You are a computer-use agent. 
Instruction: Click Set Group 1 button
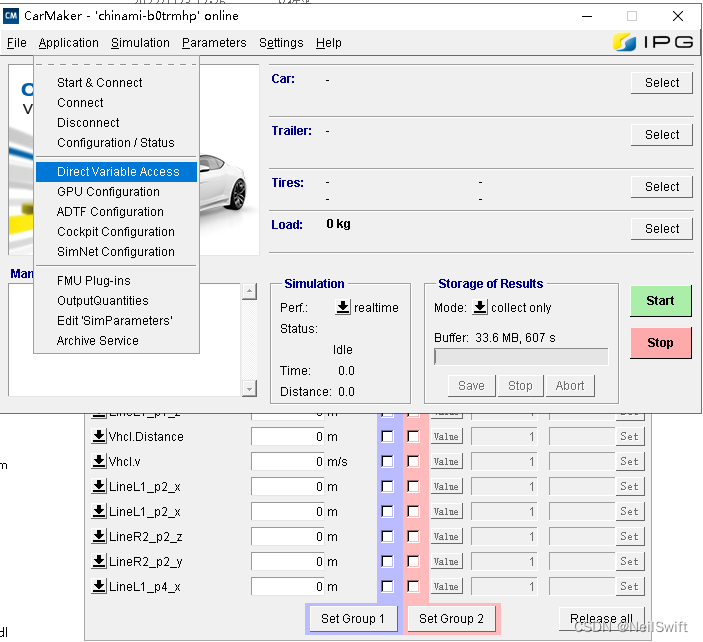click(353, 619)
